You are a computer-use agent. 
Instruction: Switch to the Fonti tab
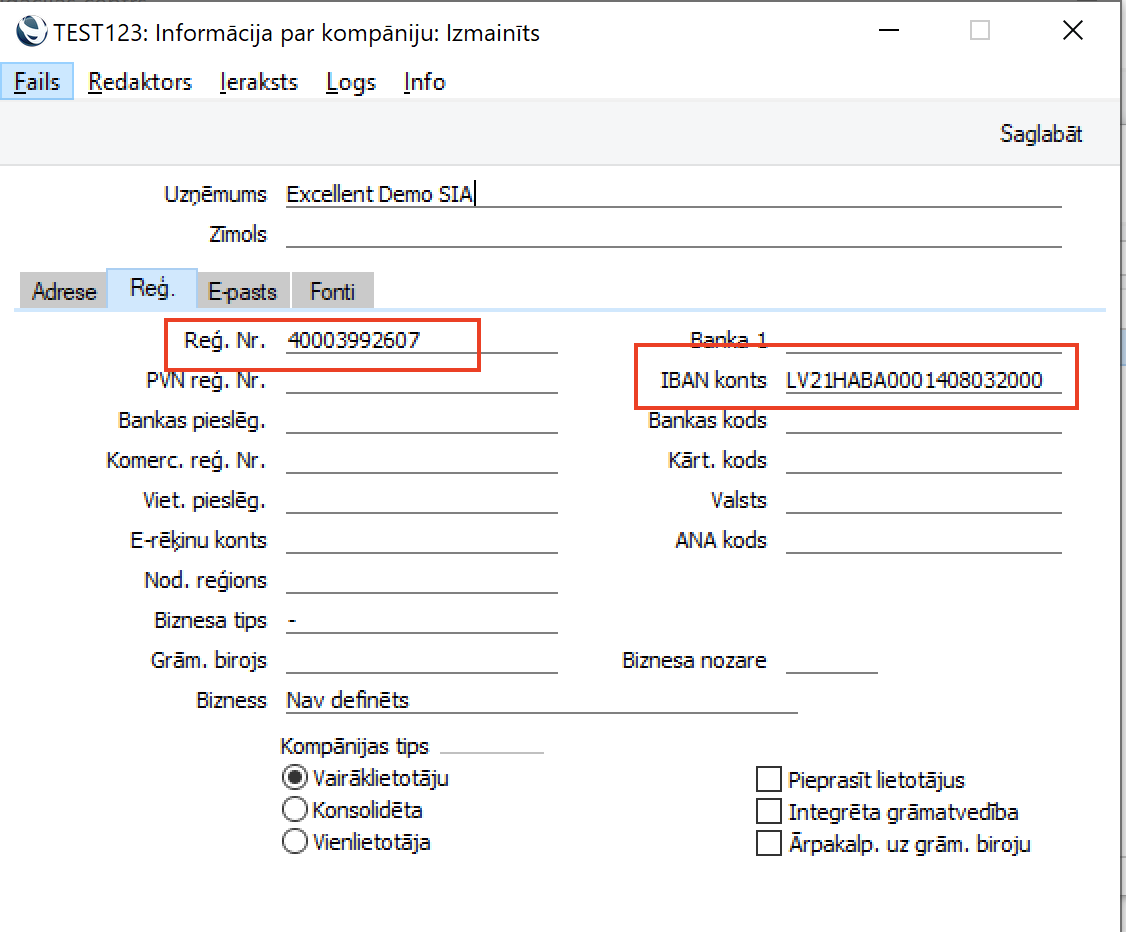(332, 292)
